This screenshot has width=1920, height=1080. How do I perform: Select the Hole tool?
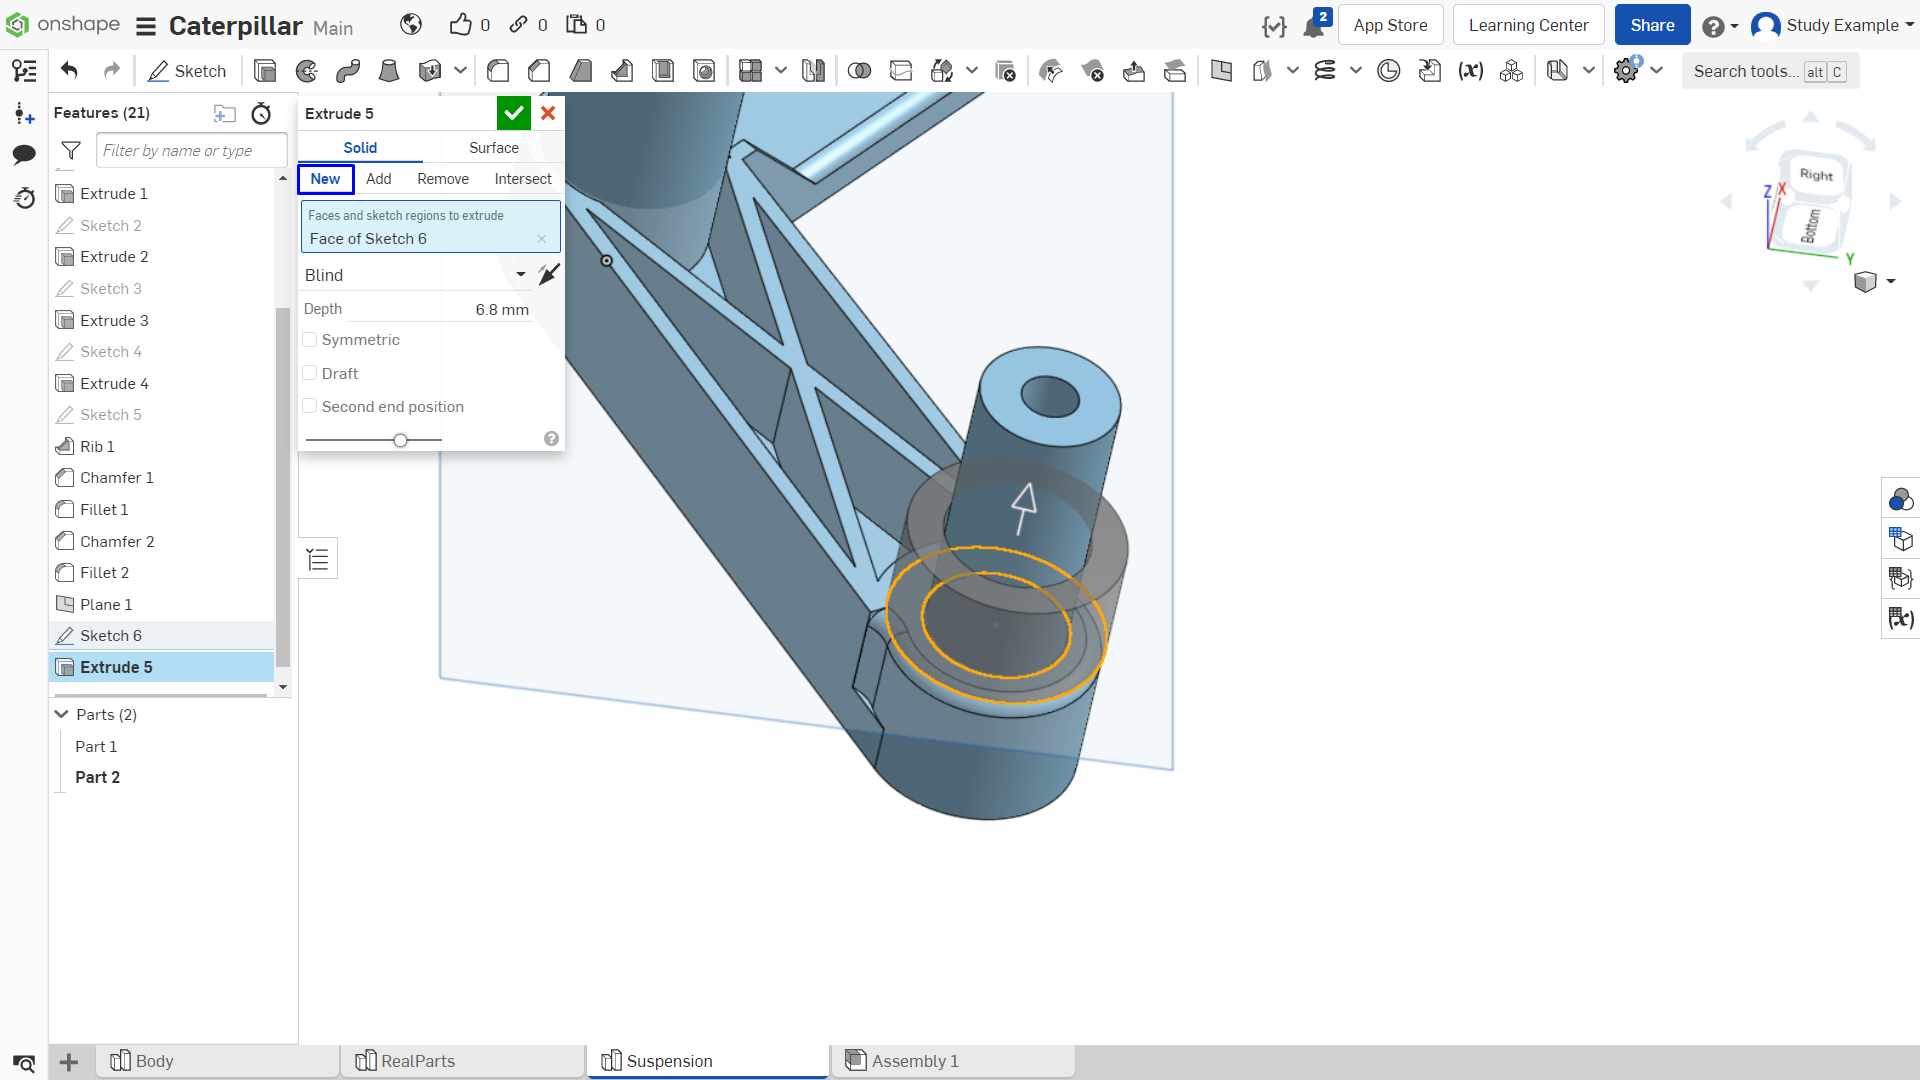pyautogui.click(x=704, y=71)
